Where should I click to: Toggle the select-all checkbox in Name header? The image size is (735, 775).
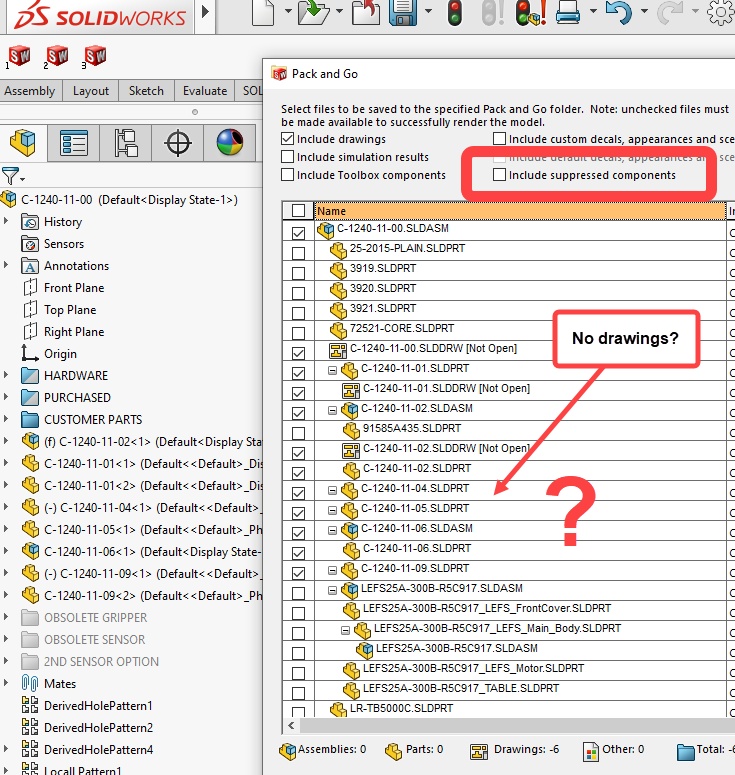click(298, 211)
